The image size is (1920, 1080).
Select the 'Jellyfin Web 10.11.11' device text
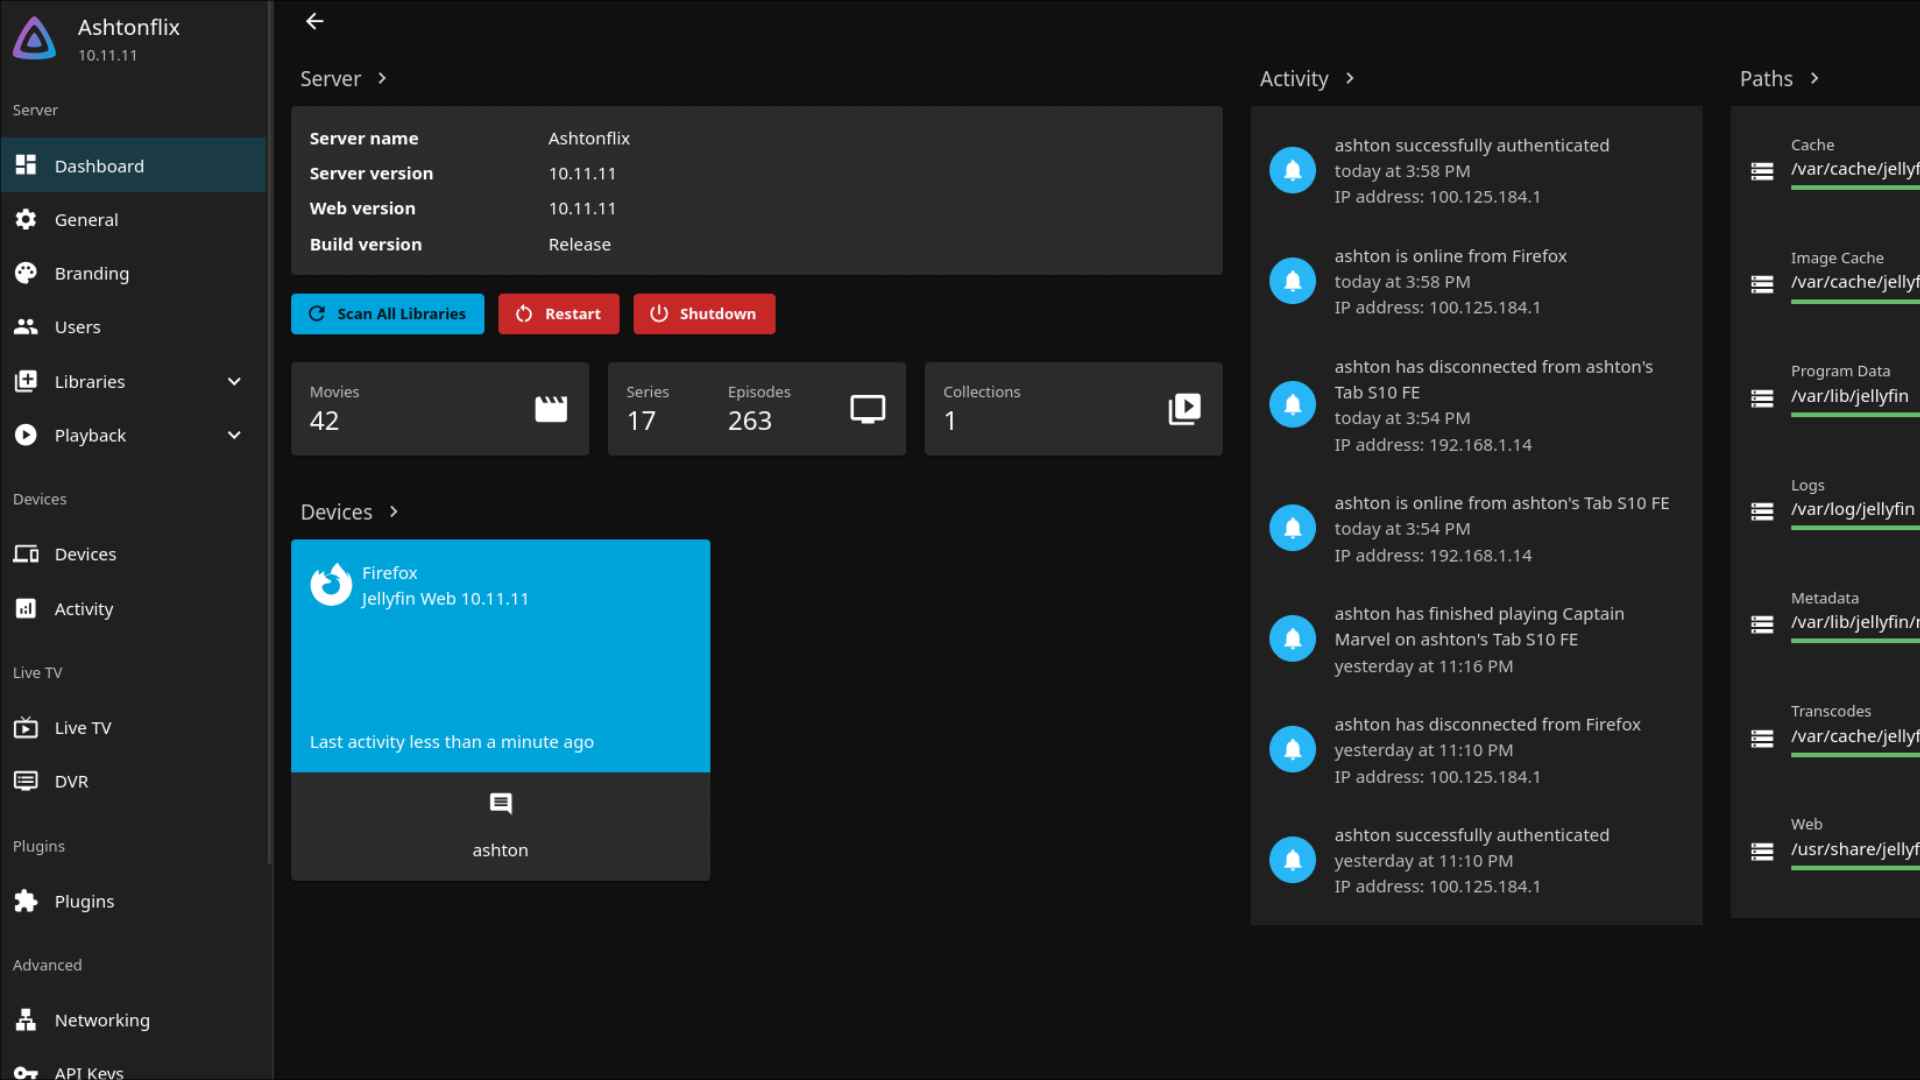pyautogui.click(x=445, y=598)
